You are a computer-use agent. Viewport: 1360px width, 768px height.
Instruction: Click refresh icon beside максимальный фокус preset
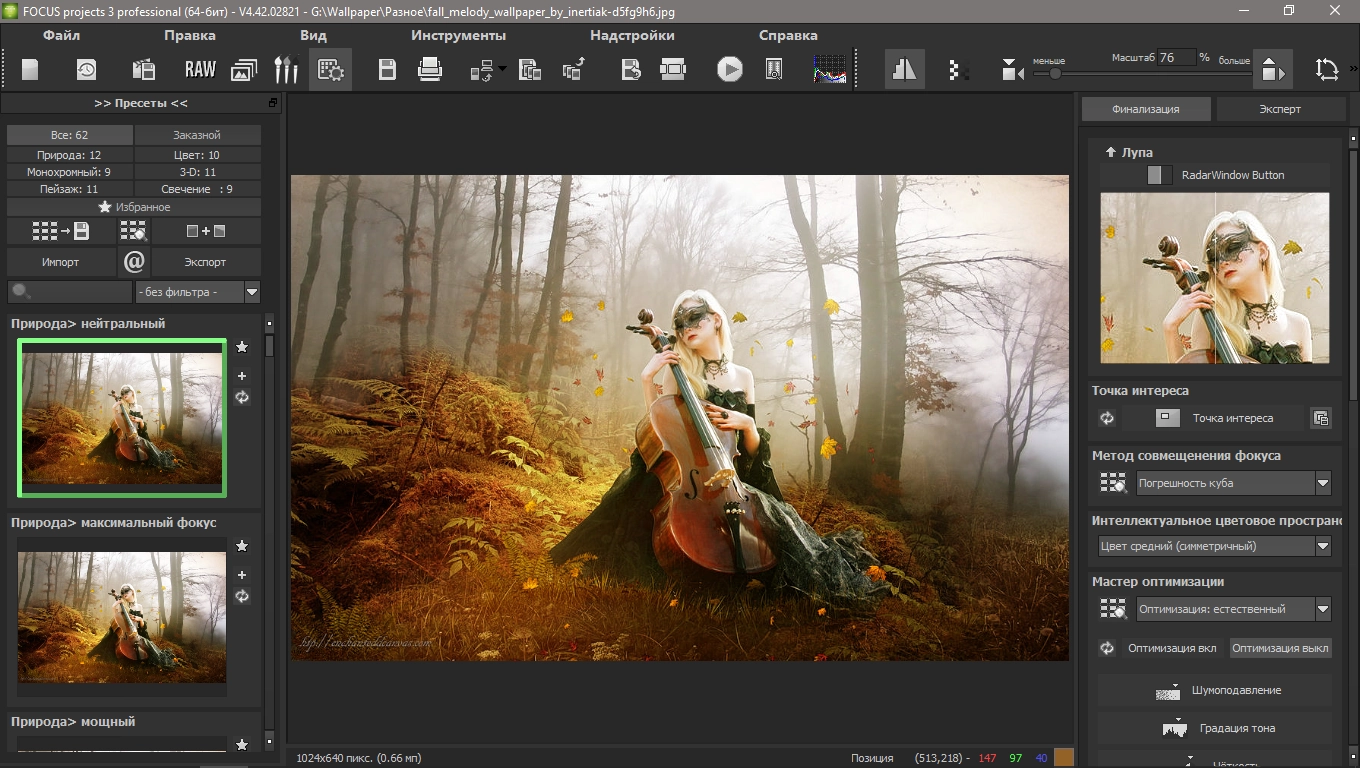[242, 596]
